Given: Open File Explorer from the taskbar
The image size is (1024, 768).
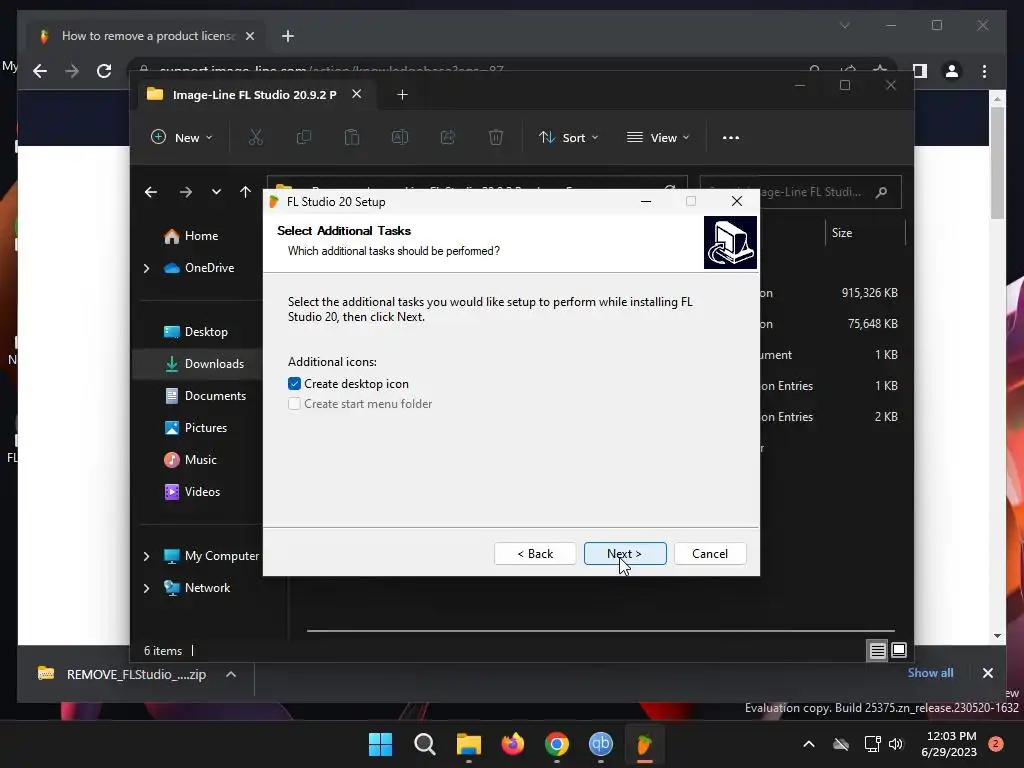Looking at the screenshot, I should [468, 744].
